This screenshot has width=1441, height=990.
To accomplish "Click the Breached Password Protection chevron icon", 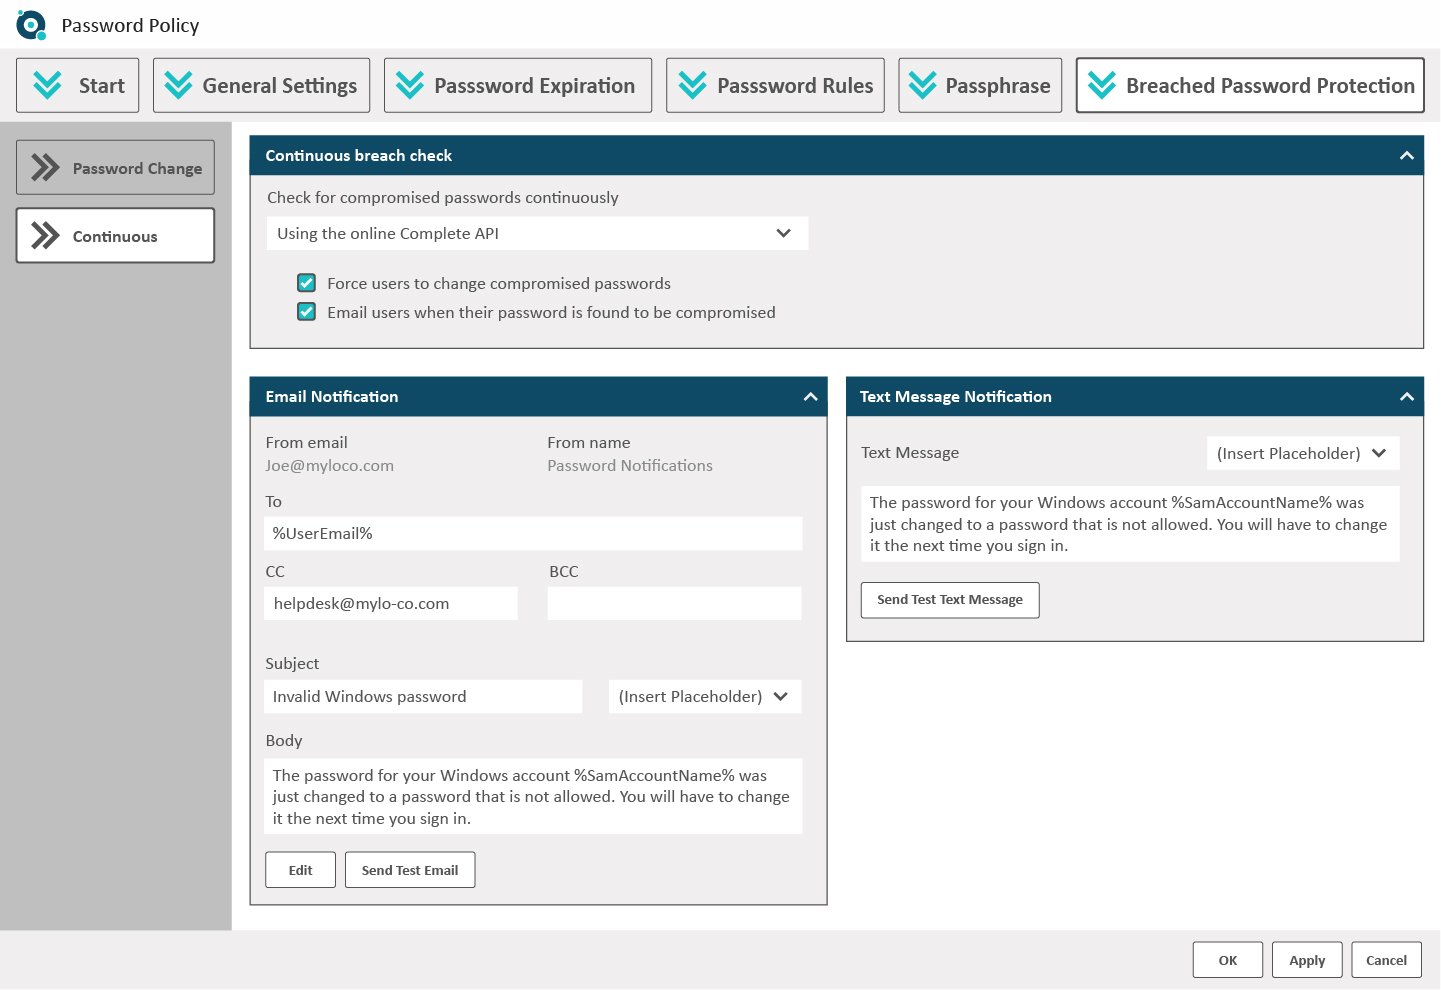I will 1101,85.
